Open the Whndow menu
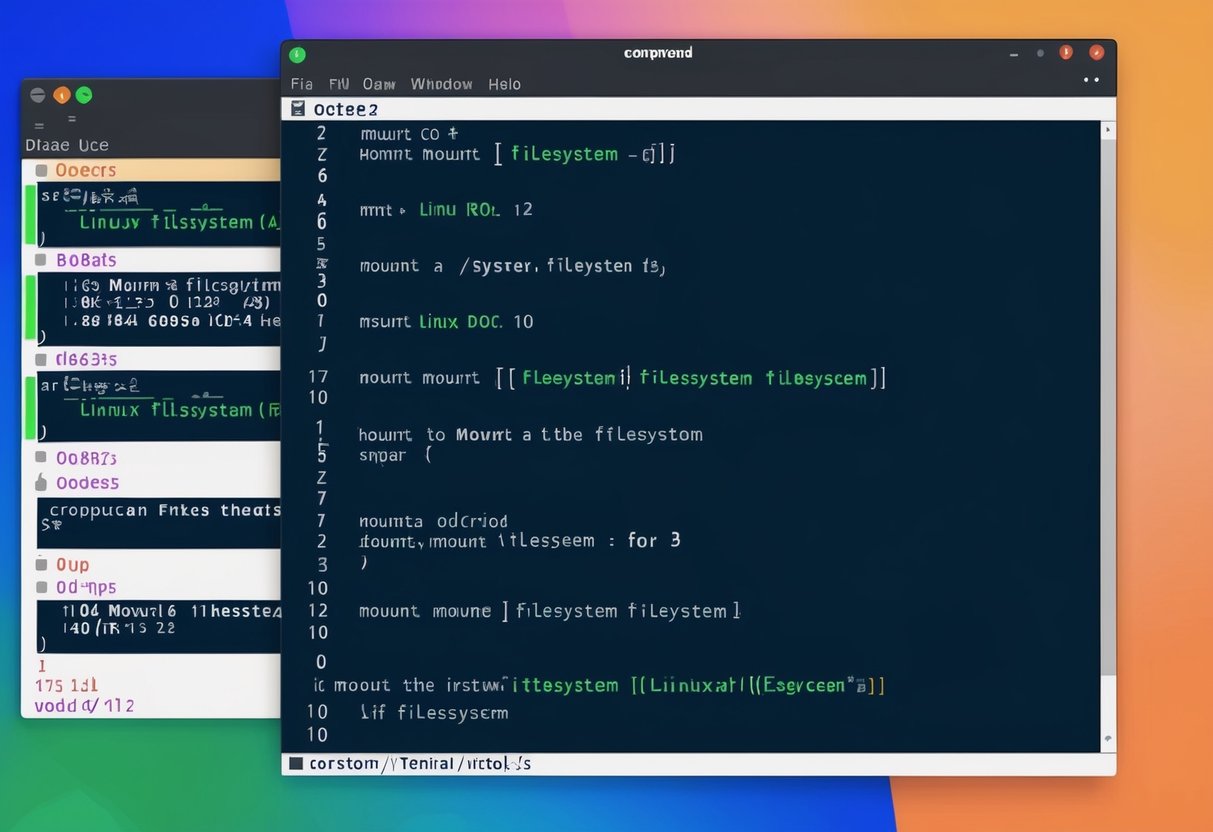Screen dimensions: 1213x832 [440, 84]
